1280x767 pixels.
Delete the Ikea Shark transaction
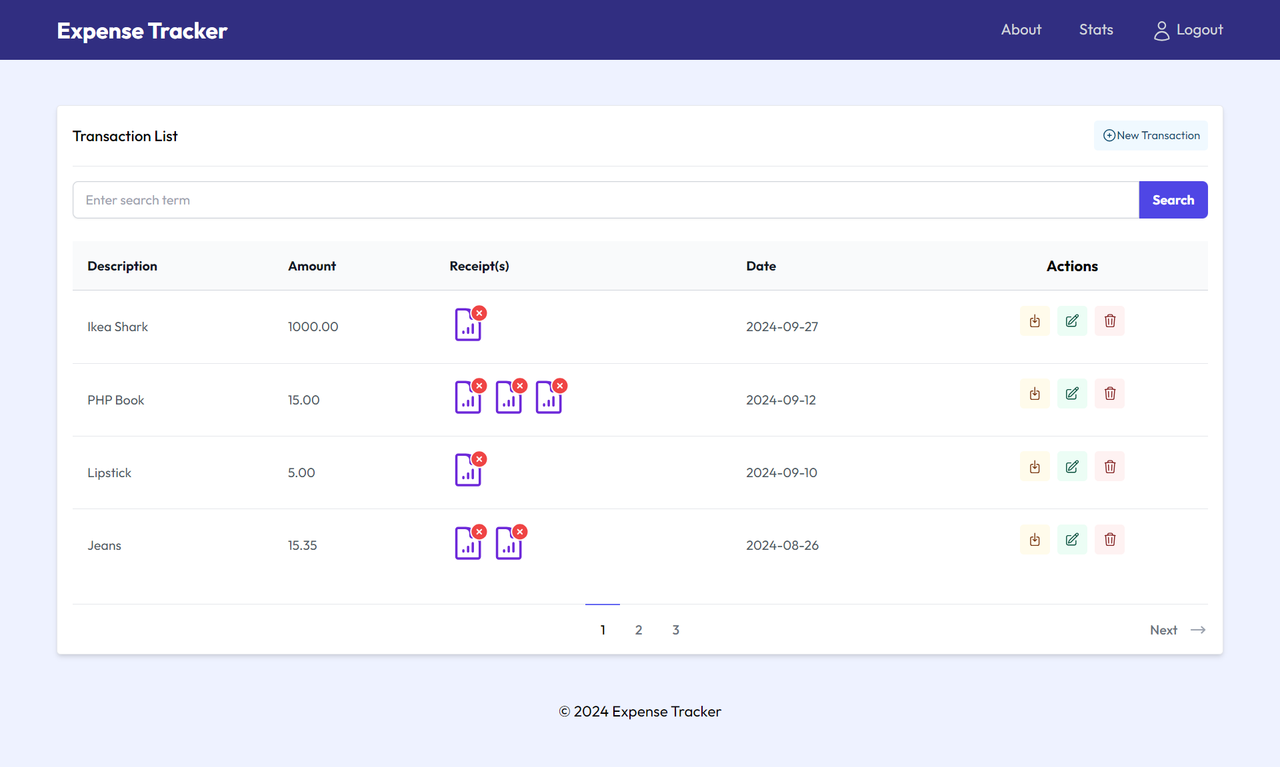coord(1109,320)
